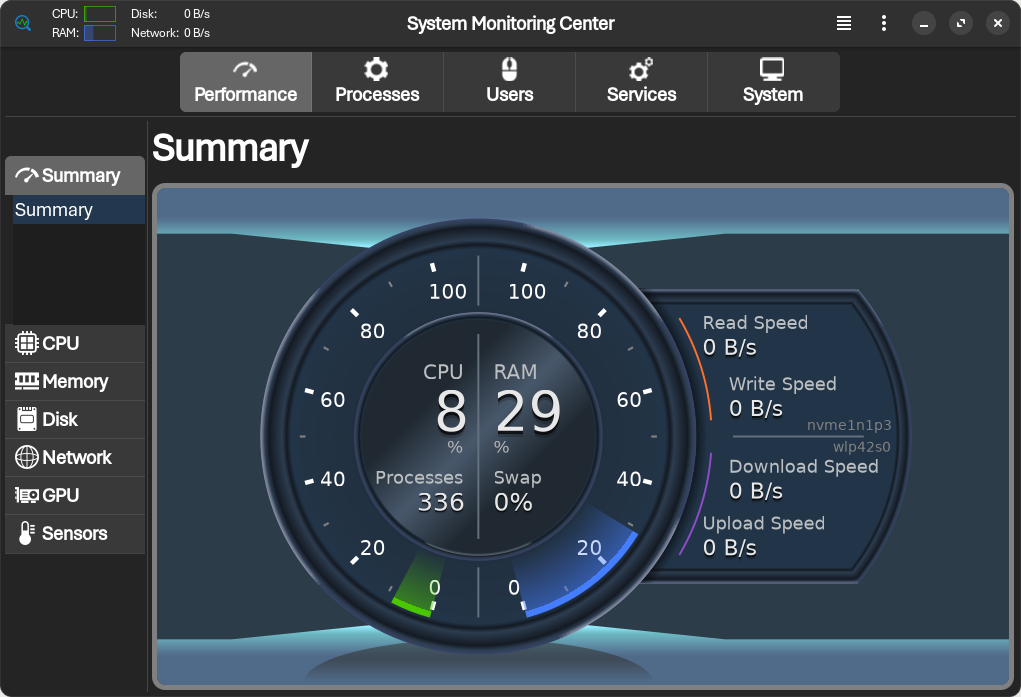1021x697 pixels.
Task: Open the hamburger list menu icon
Action: click(x=844, y=23)
